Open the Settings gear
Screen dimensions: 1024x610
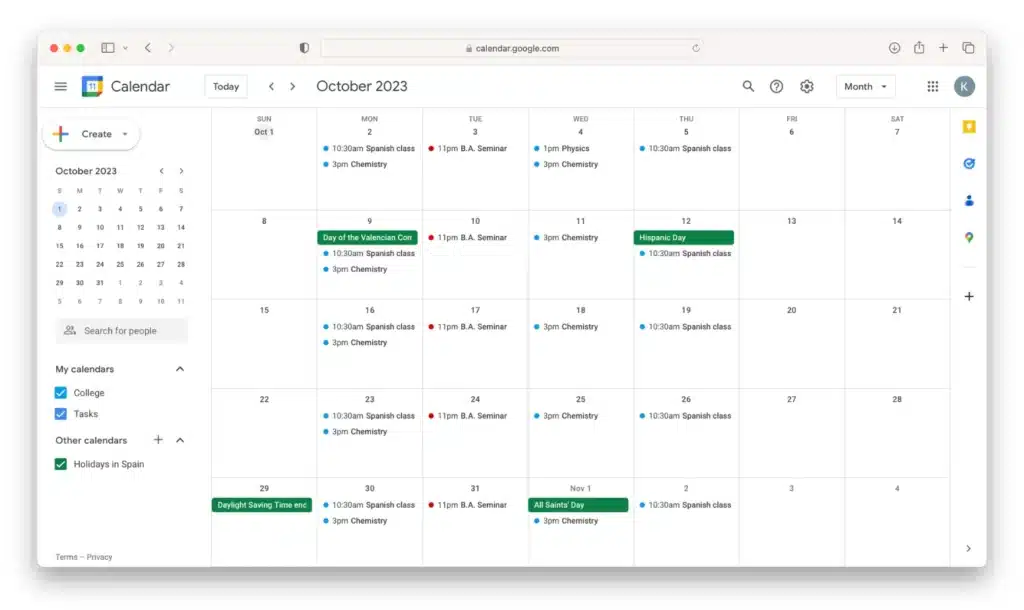click(x=807, y=86)
